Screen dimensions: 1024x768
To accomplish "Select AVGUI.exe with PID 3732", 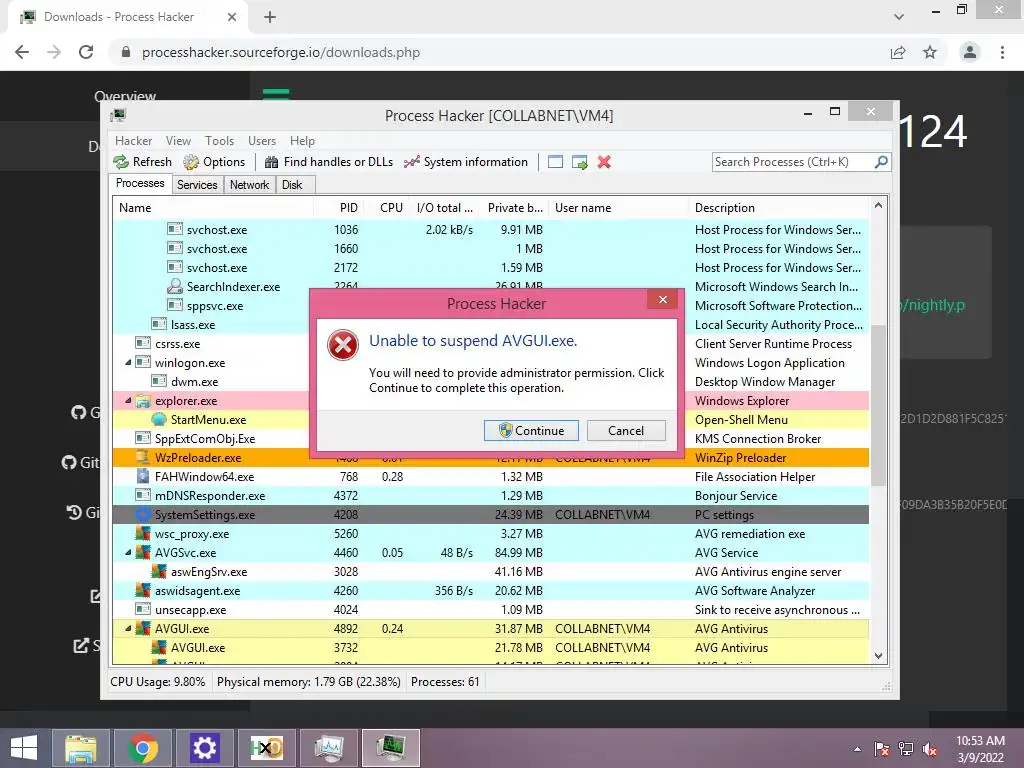I will click(x=490, y=647).
